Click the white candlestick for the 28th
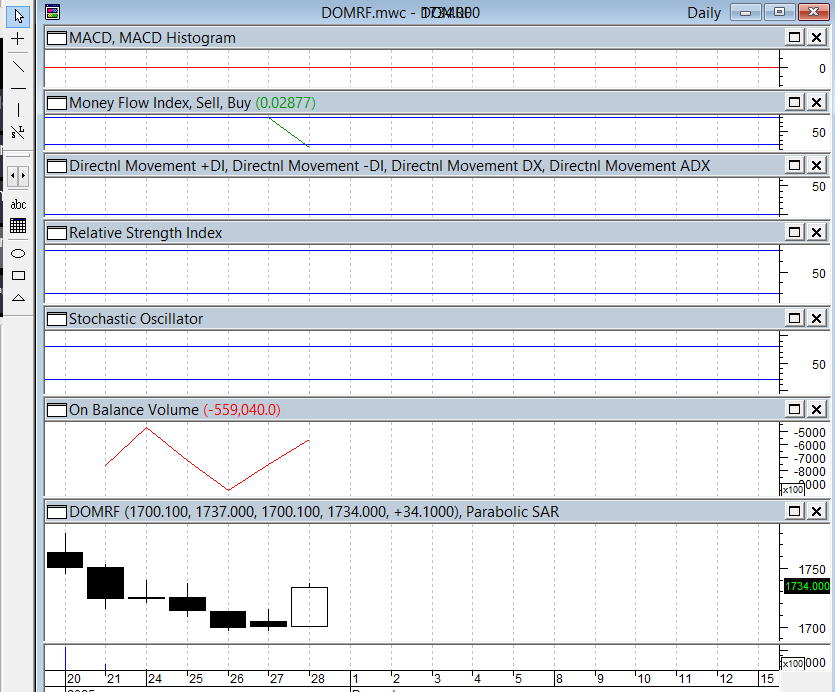Screen dimensions: 835x692 (x=309, y=607)
